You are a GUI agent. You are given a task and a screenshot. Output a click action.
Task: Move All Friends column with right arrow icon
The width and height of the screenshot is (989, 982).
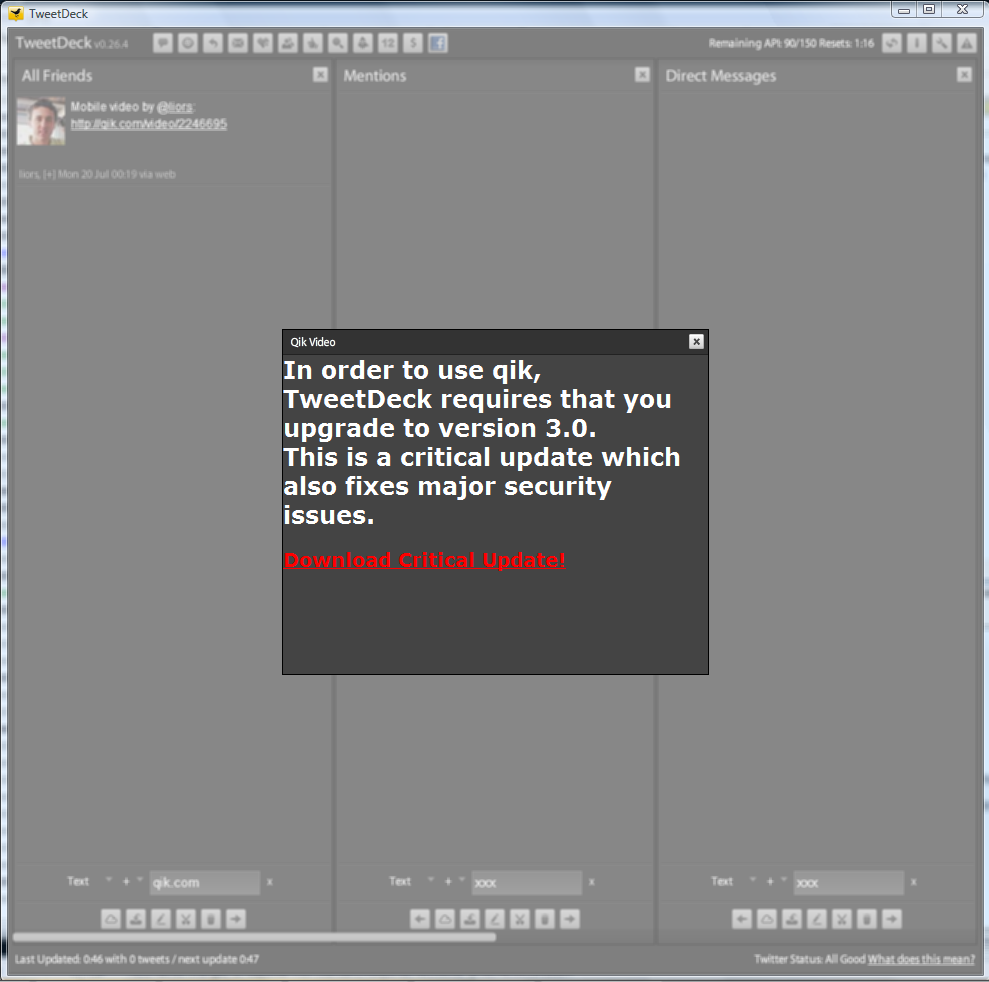(236, 919)
